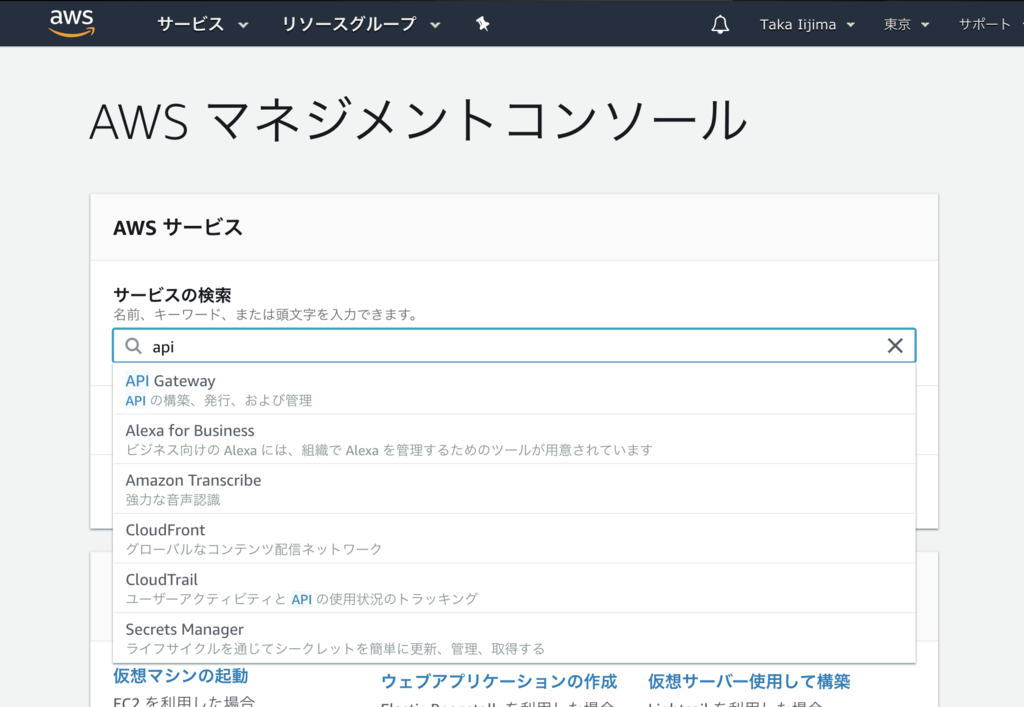Click the arrow beside リソースグループ
This screenshot has height=707, width=1024.
(435, 25)
